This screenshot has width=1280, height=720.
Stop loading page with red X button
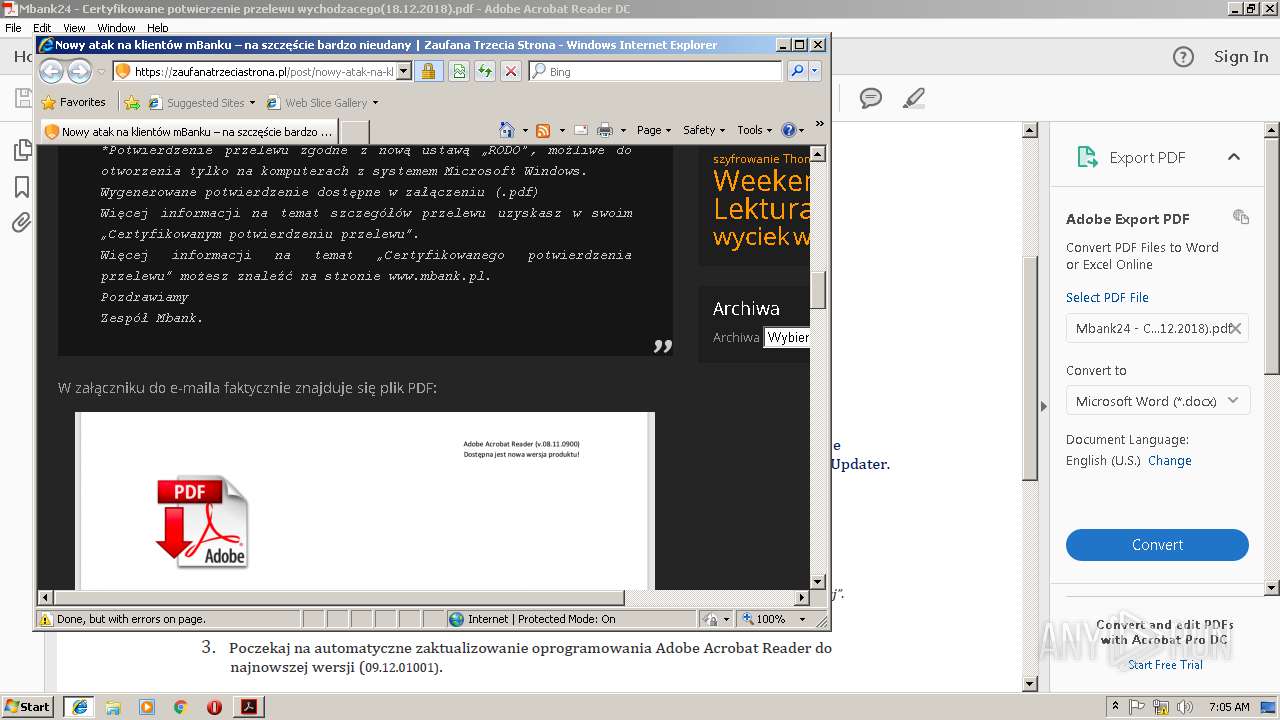[510, 71]
